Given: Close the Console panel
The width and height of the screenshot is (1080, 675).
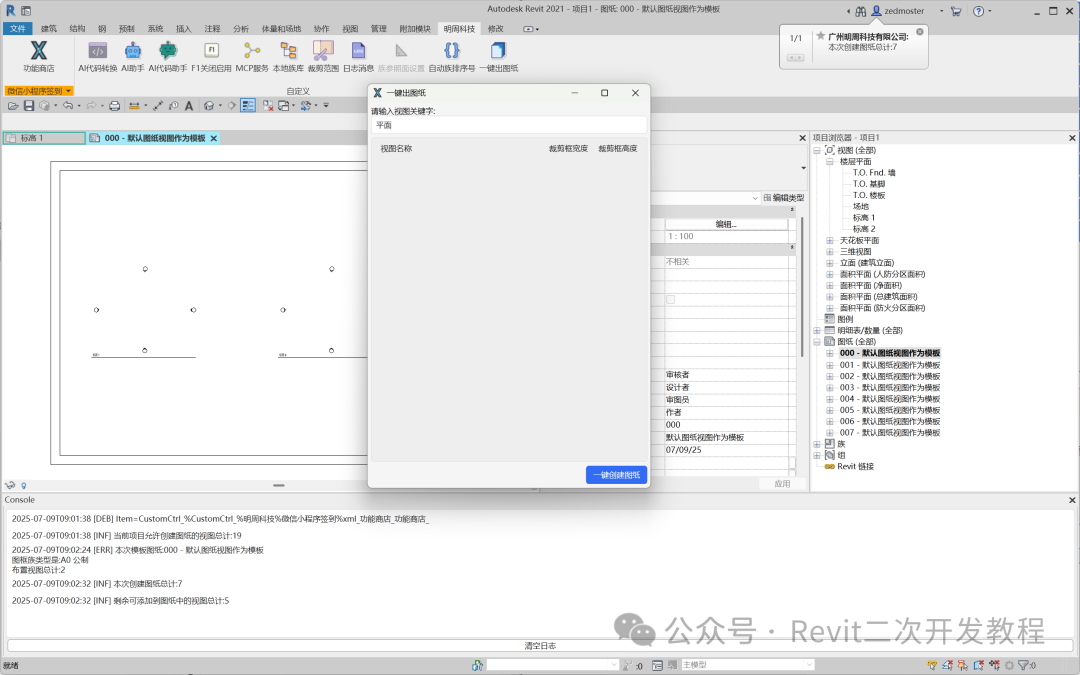Looking at the screenshot, I should 1072,500.
